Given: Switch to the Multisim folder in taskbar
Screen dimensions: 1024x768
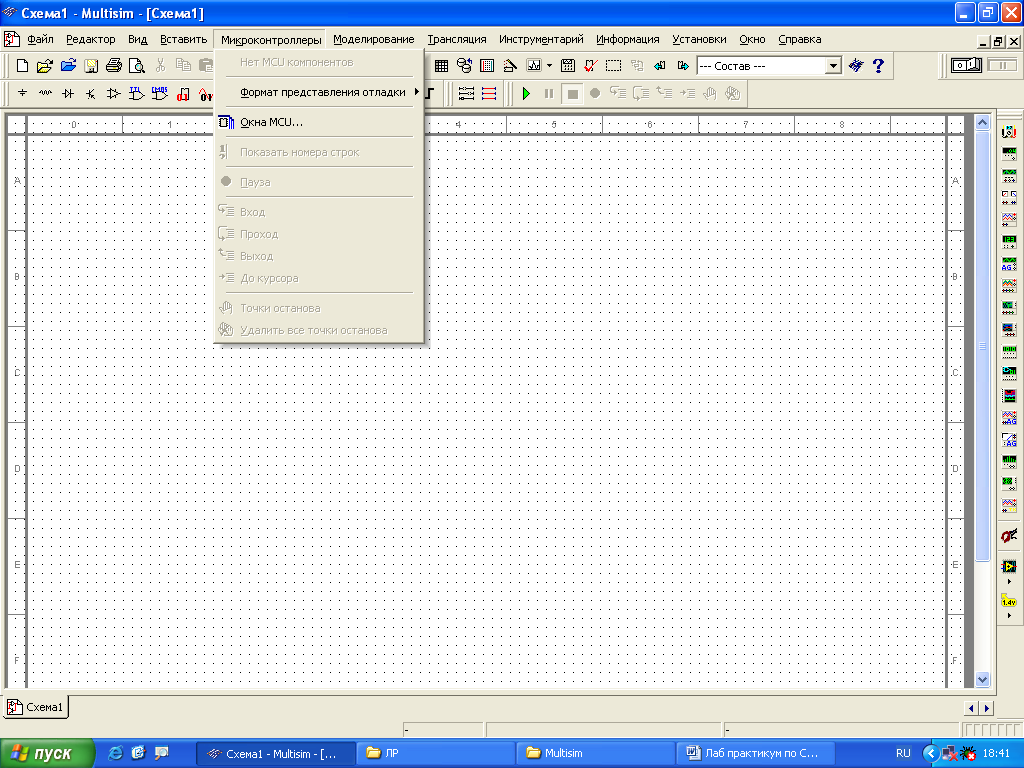Looking at the screenshot, I should [x=595, y=753].
